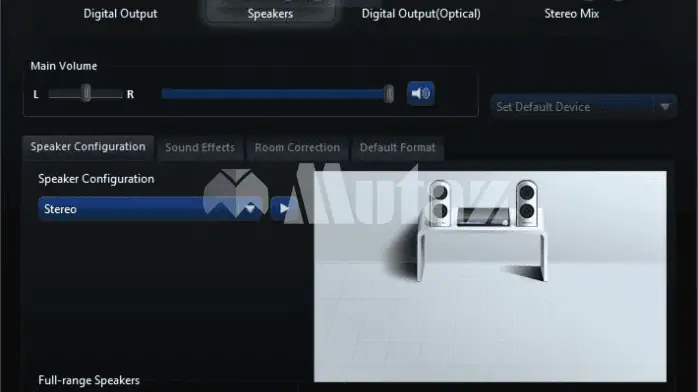Click the Main Volume label
Image resolution: width=698 pixels, height=392 pixels.
[x=64, y=66]
